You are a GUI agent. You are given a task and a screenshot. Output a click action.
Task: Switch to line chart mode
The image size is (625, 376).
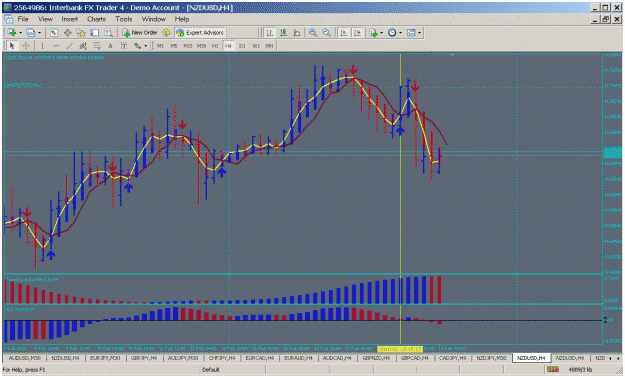[x=297, y=33]
